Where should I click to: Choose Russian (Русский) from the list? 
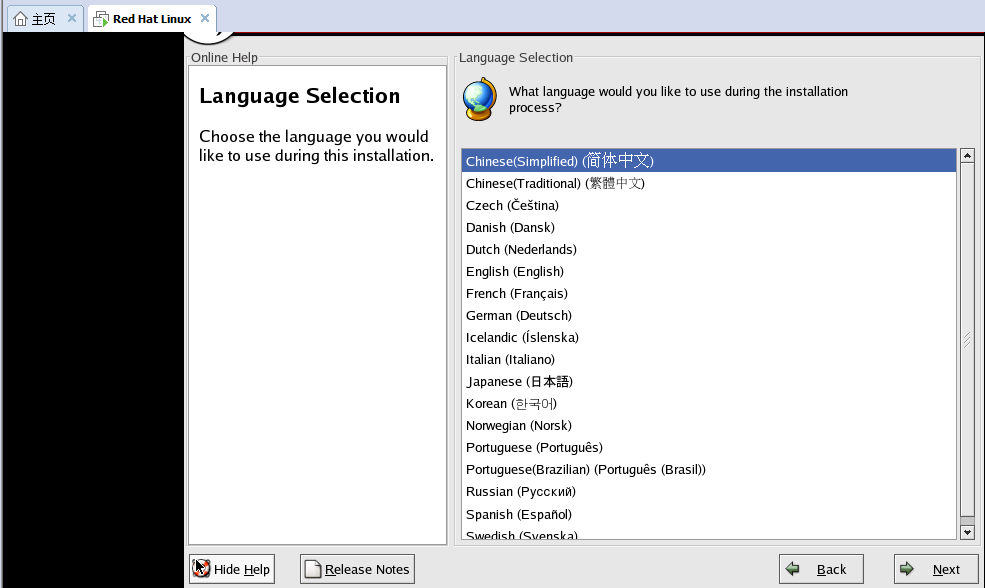point(709,491)
